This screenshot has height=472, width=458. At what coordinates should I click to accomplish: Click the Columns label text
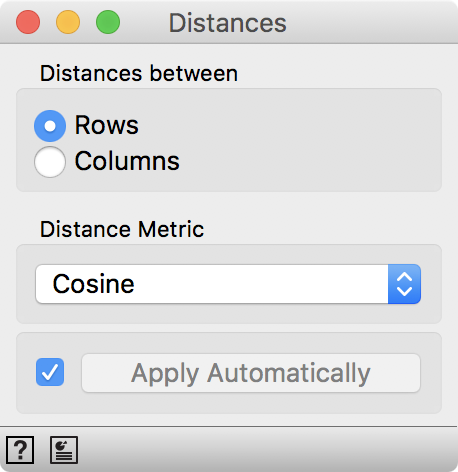click(x=127, y=161)
